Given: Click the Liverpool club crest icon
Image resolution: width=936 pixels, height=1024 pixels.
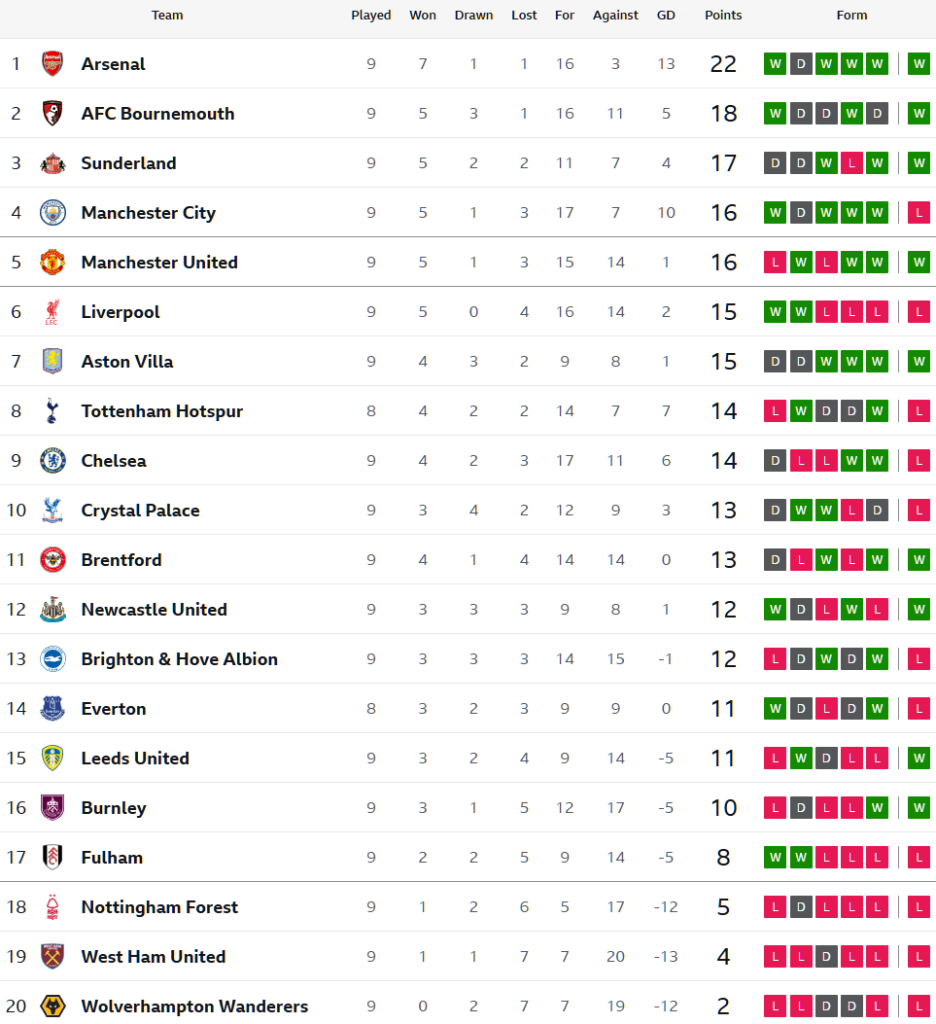Looking at the screenshot, I should point(52,312).
